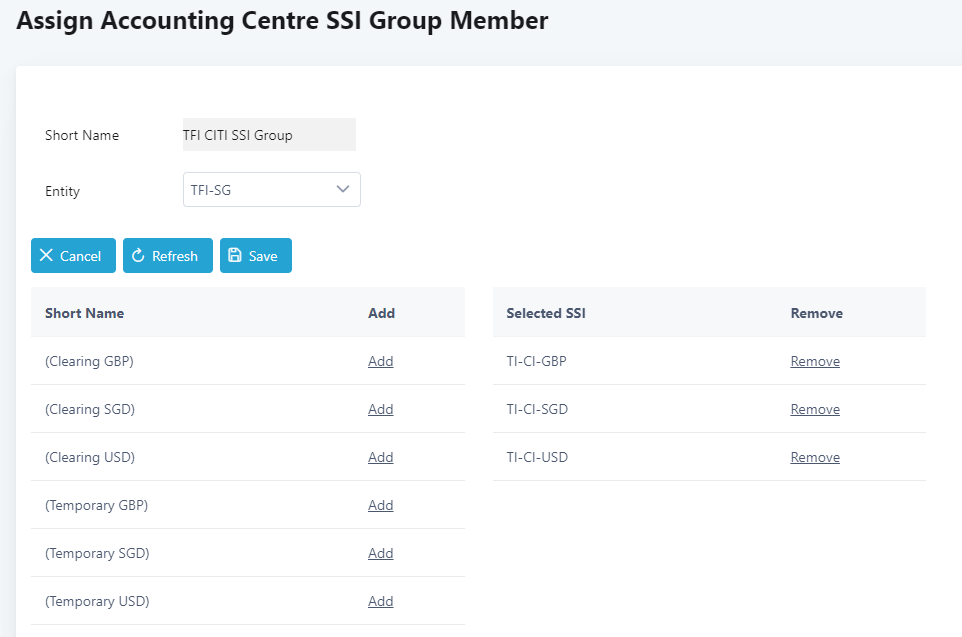Click the circular arrow Refresh icon
The image size is (962, 637).
(138, 255)
